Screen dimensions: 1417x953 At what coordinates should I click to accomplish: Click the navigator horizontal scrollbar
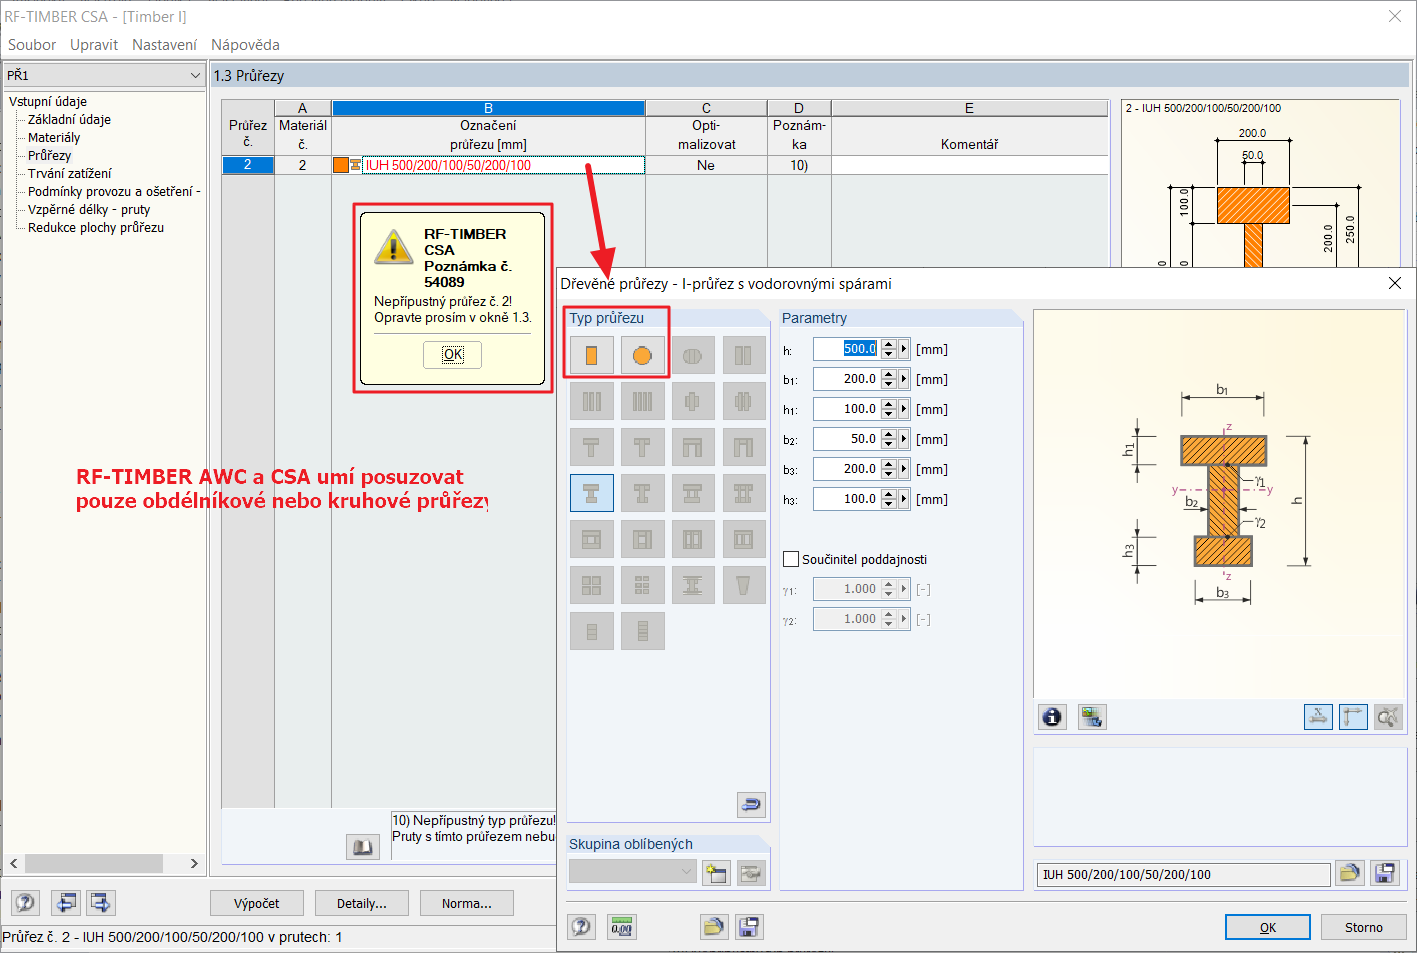(104, 863)
